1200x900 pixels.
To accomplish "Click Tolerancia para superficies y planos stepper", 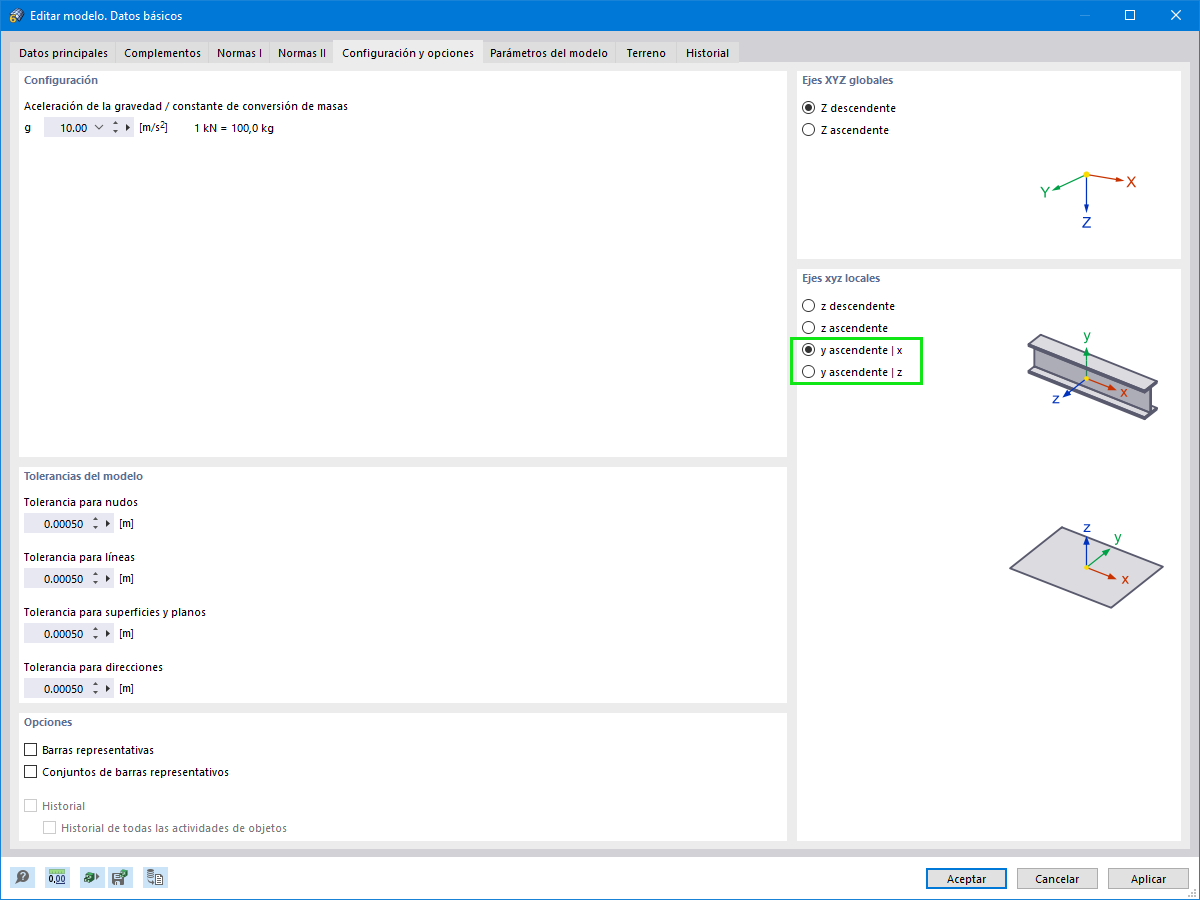I will (x=95, y=633).
